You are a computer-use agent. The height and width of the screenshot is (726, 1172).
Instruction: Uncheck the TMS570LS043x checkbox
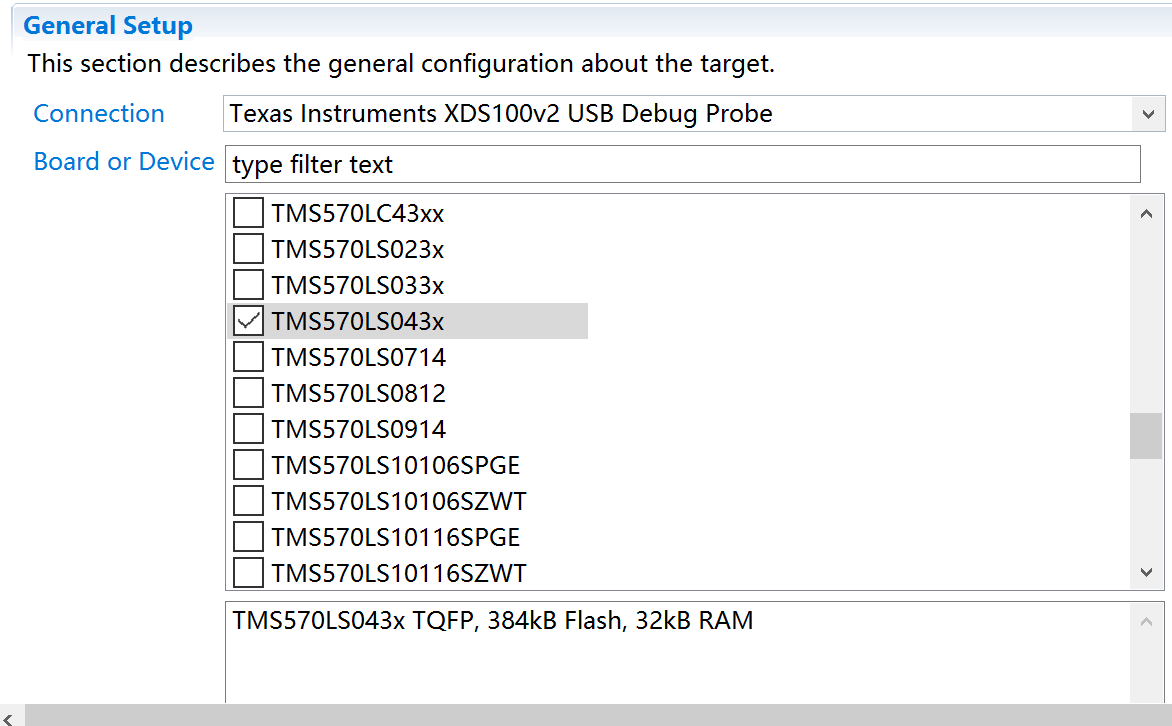pyautogui.click(x=248, y=321)
